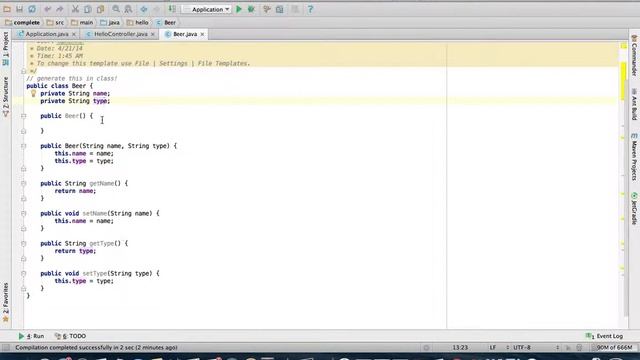This screenshot has height=360, width=640.
Task: Click the memory indicator 90M of 666M
Action: click(614, 347)
